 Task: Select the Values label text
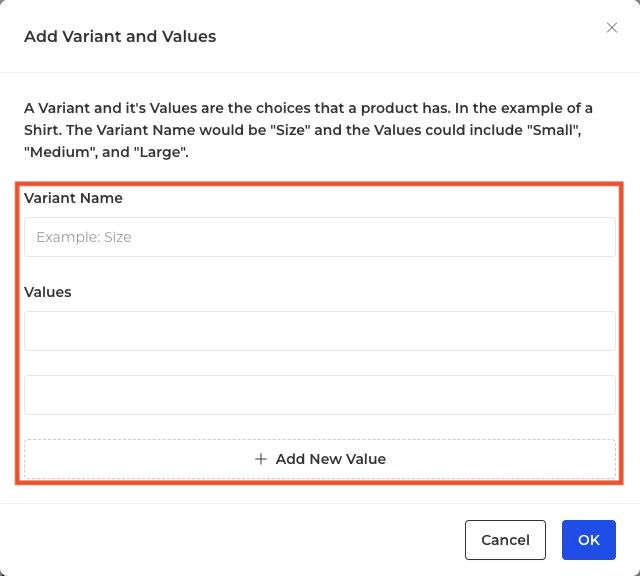coord(48,292)
